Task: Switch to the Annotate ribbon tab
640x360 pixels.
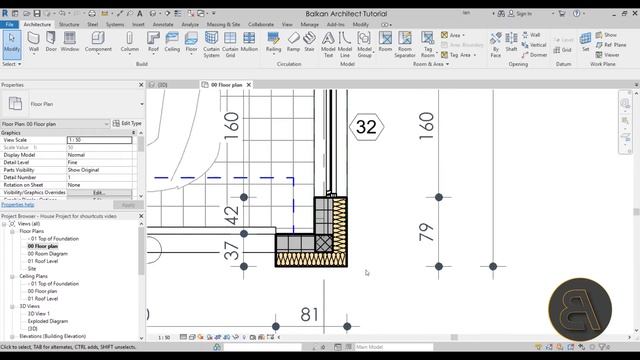Action: point(163,24)
